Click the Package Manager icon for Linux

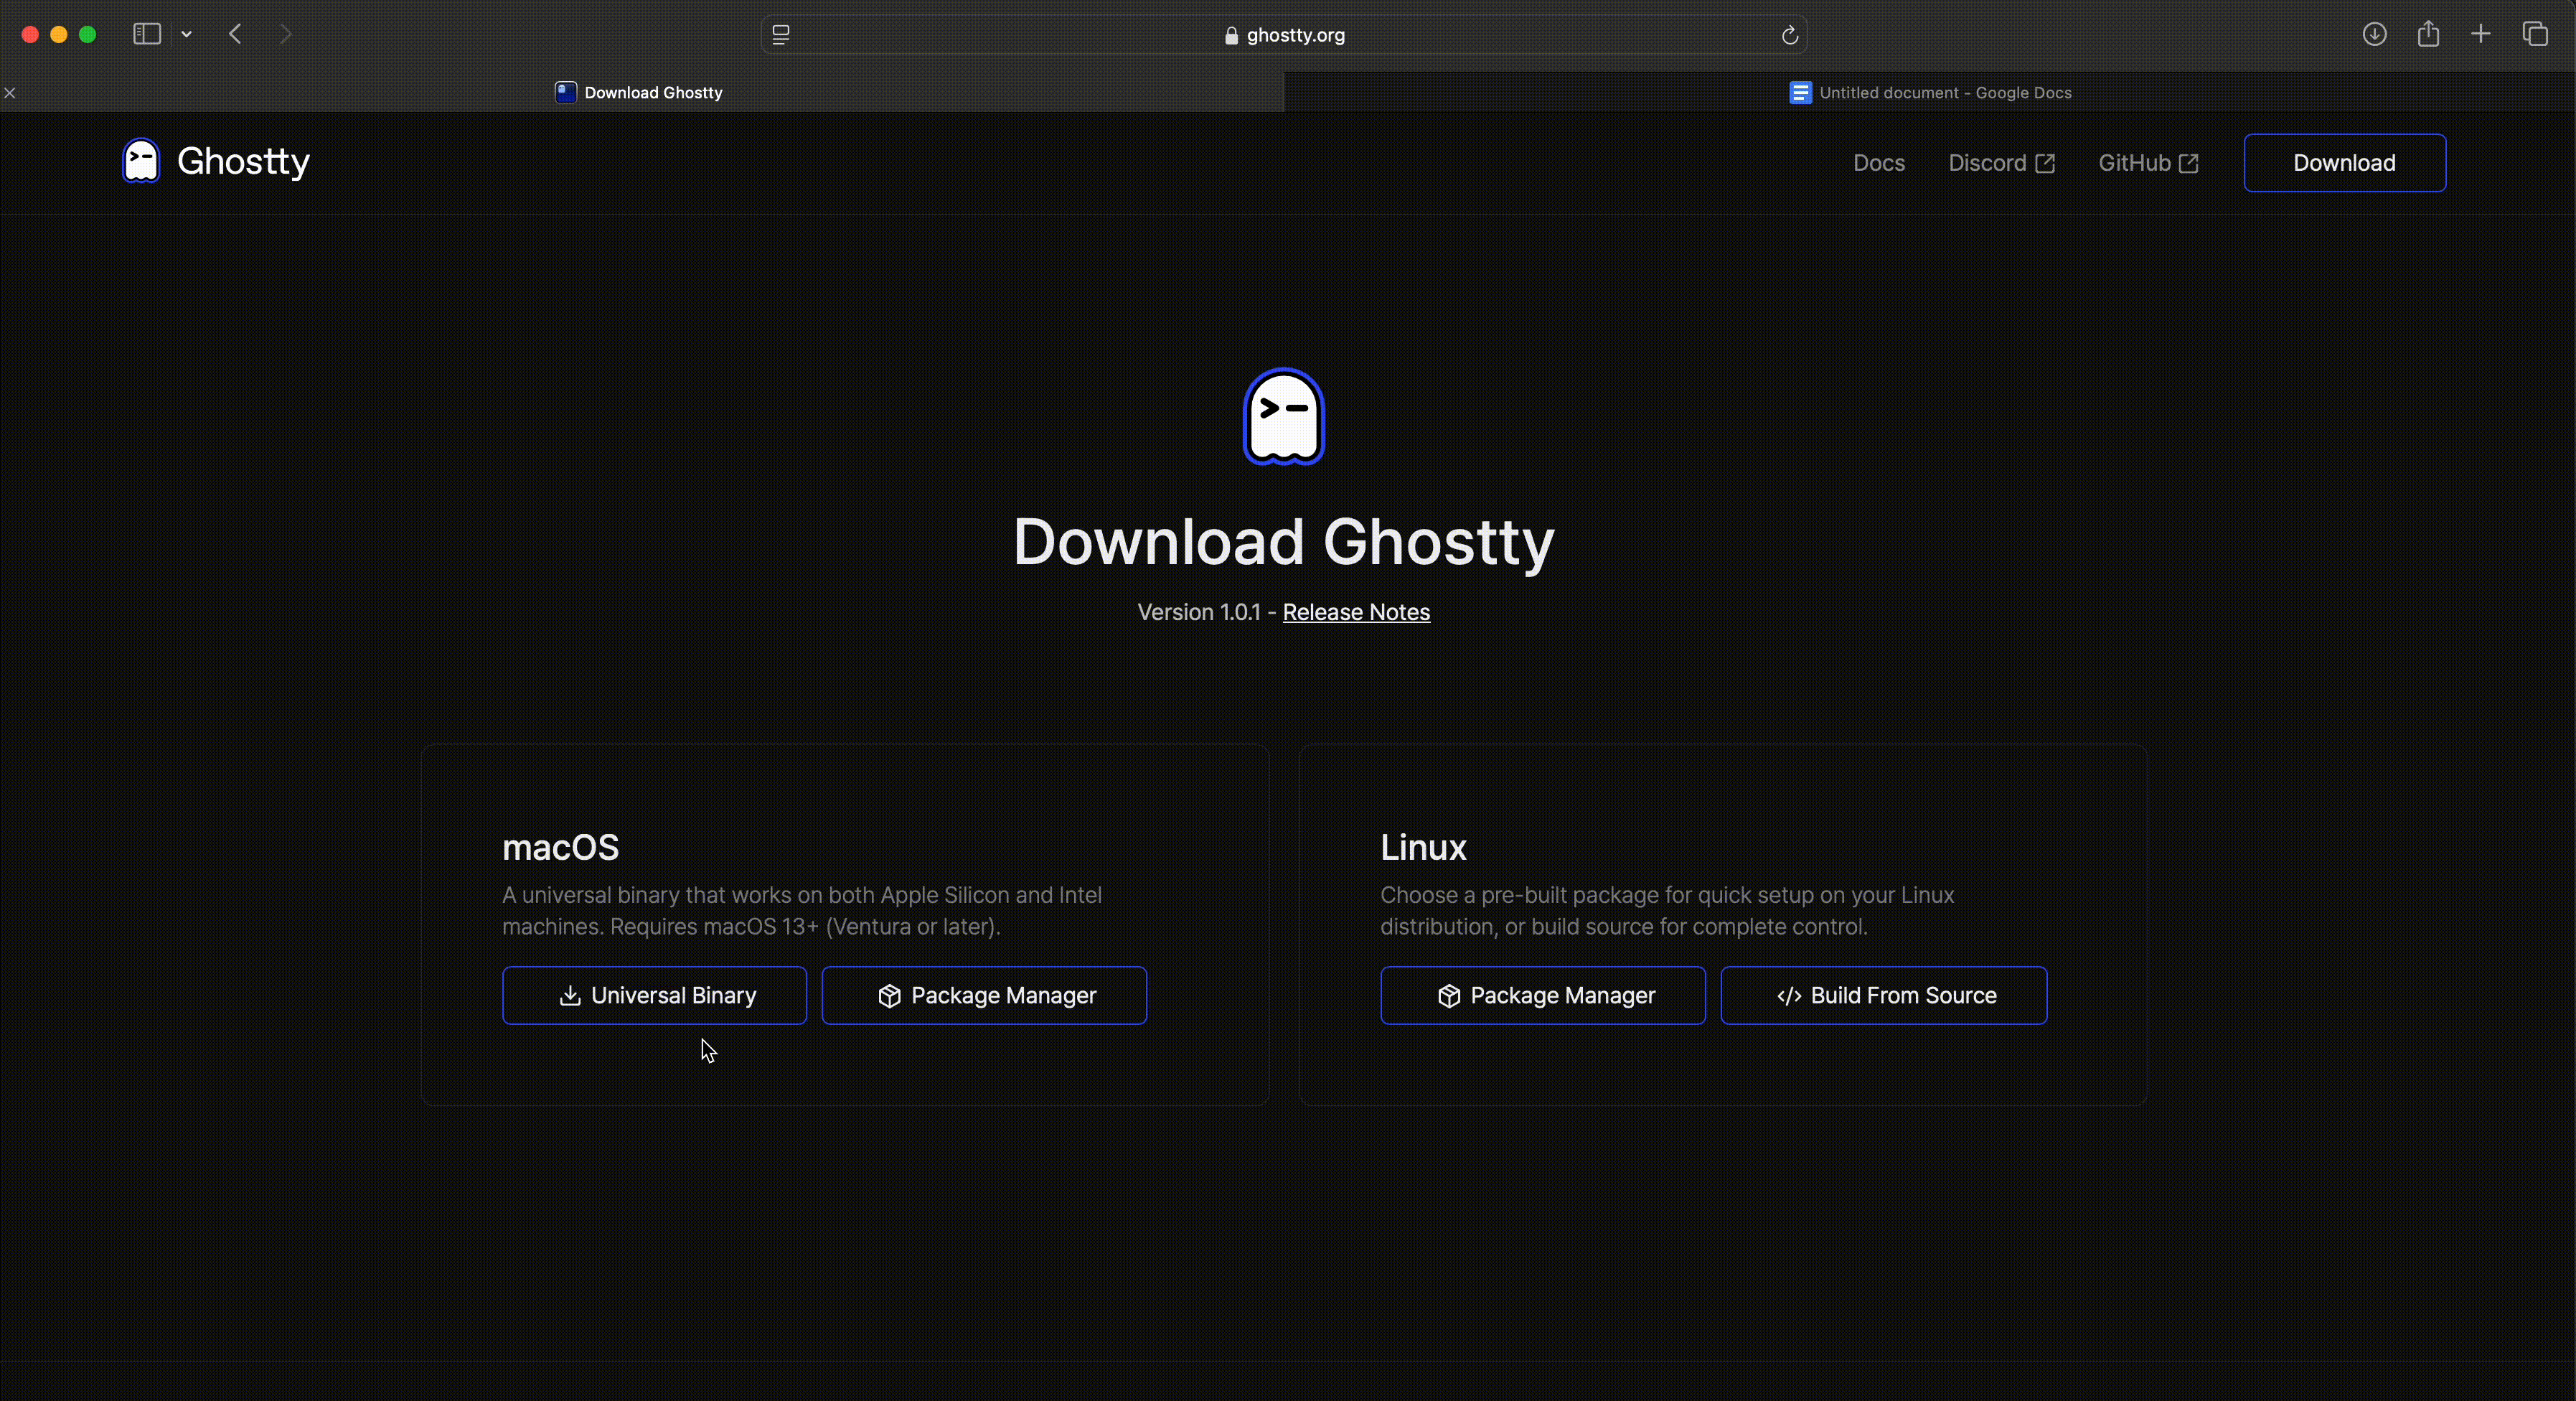[x=1447, y=994]
